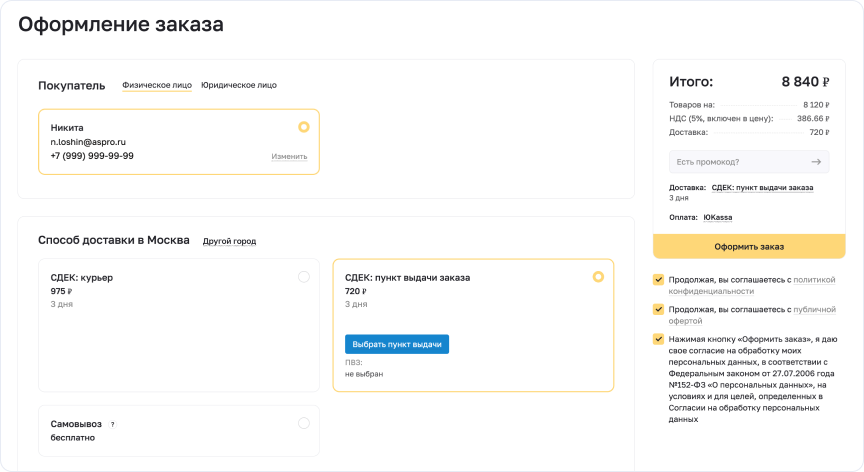Select the СДЕК: пункт выдачи заказа radio
This screenshot has height=472, width=864.
pos(598,277)
